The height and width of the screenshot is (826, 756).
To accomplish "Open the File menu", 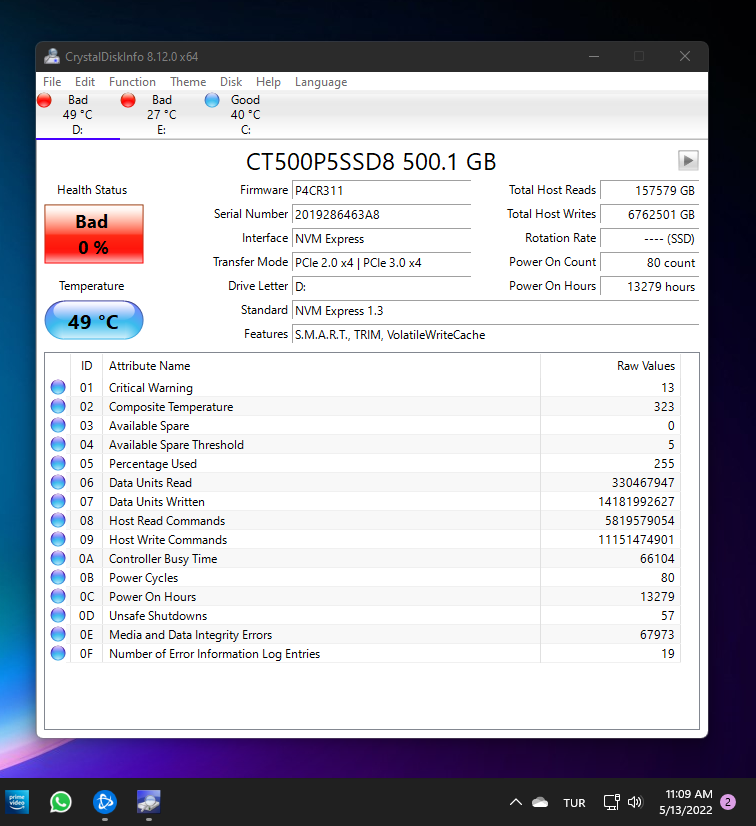I will [x=52, y=82].
